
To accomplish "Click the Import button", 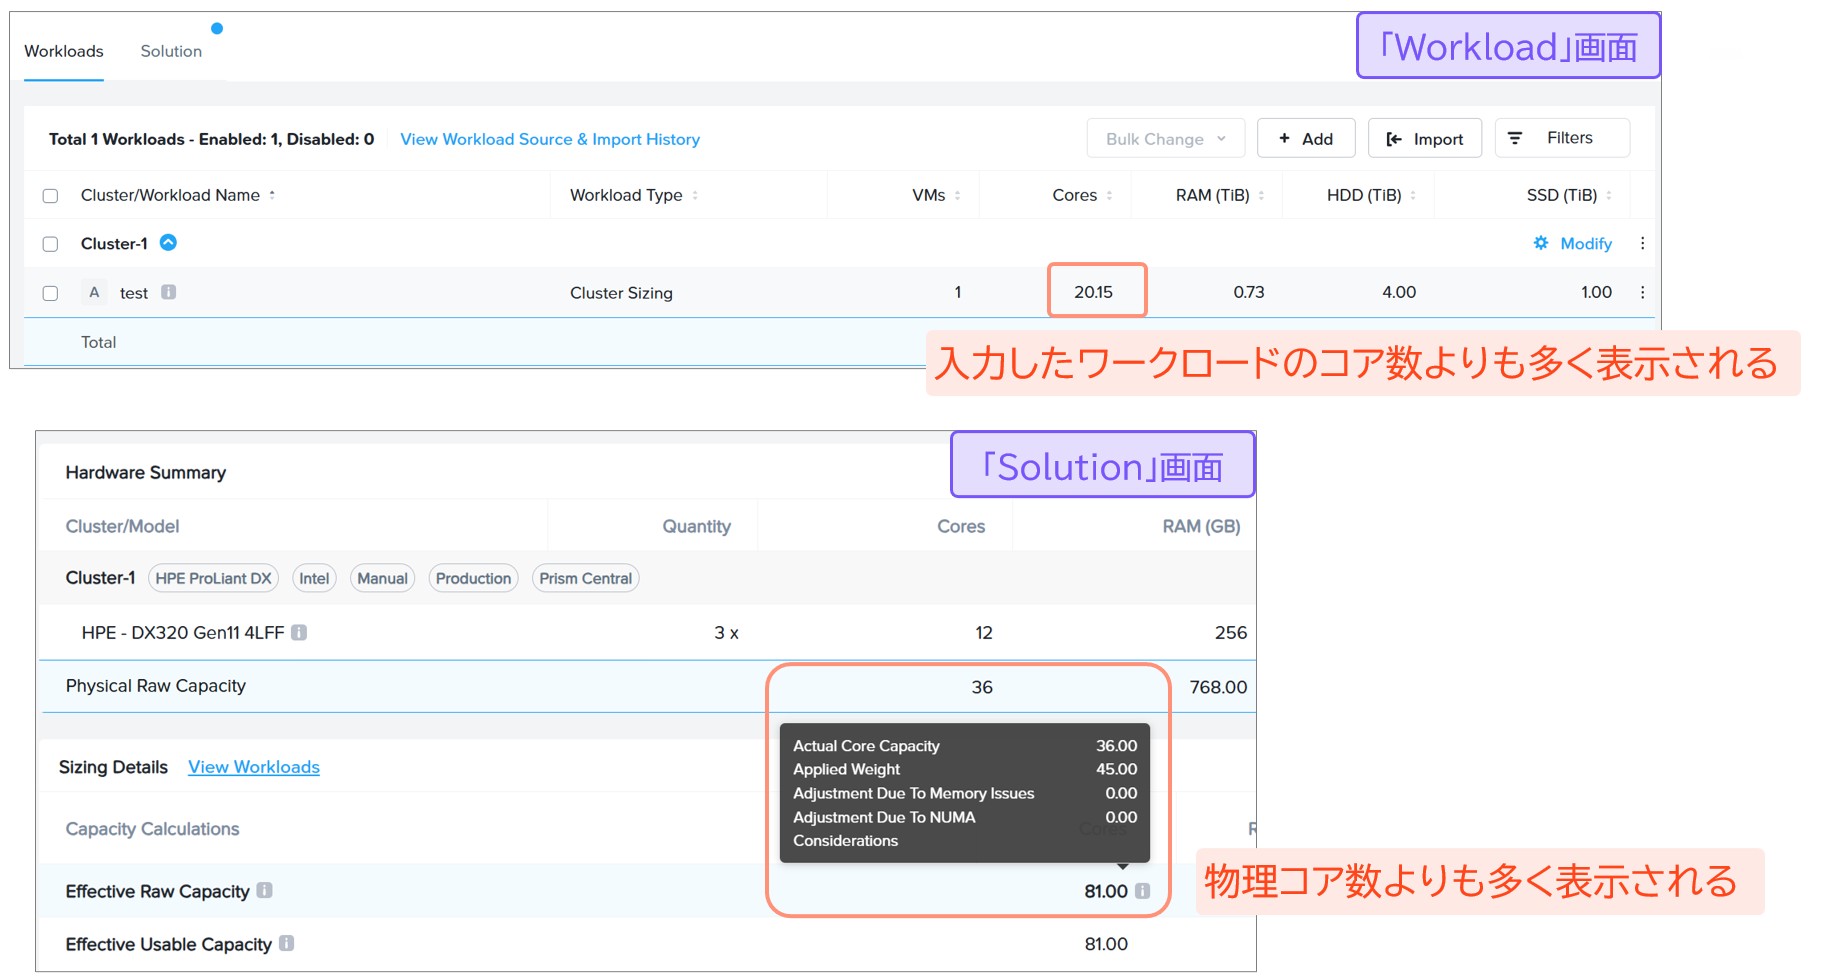I will tap(1425, 139).
